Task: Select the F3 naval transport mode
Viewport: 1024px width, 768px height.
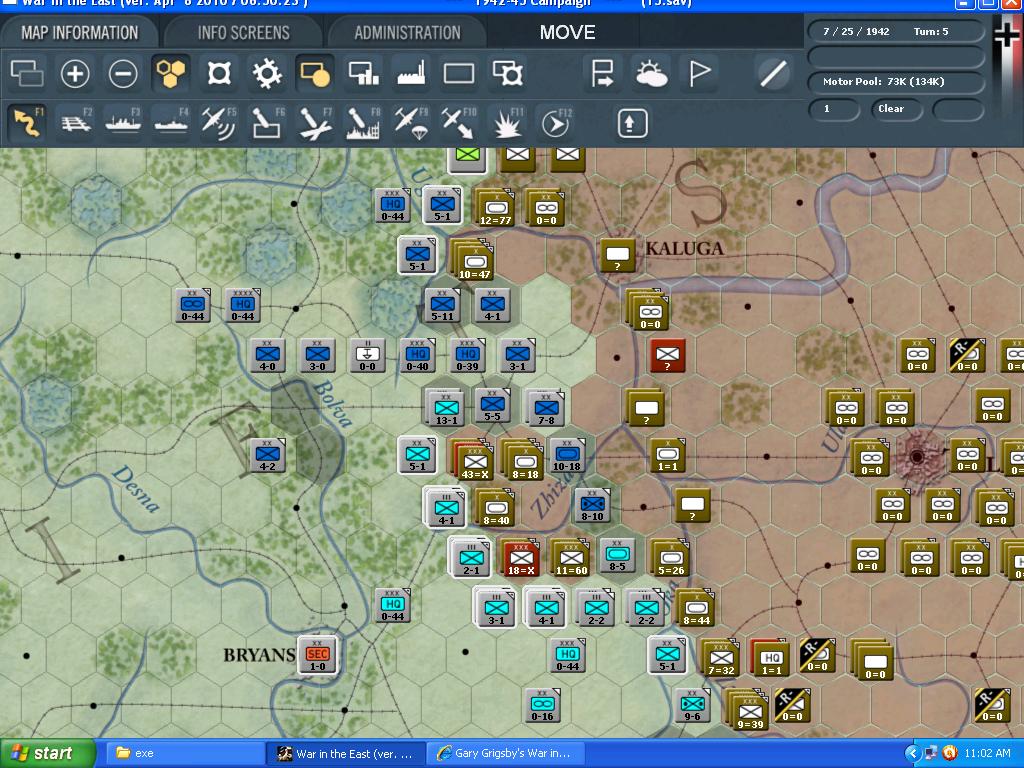Action: point(123,123)
